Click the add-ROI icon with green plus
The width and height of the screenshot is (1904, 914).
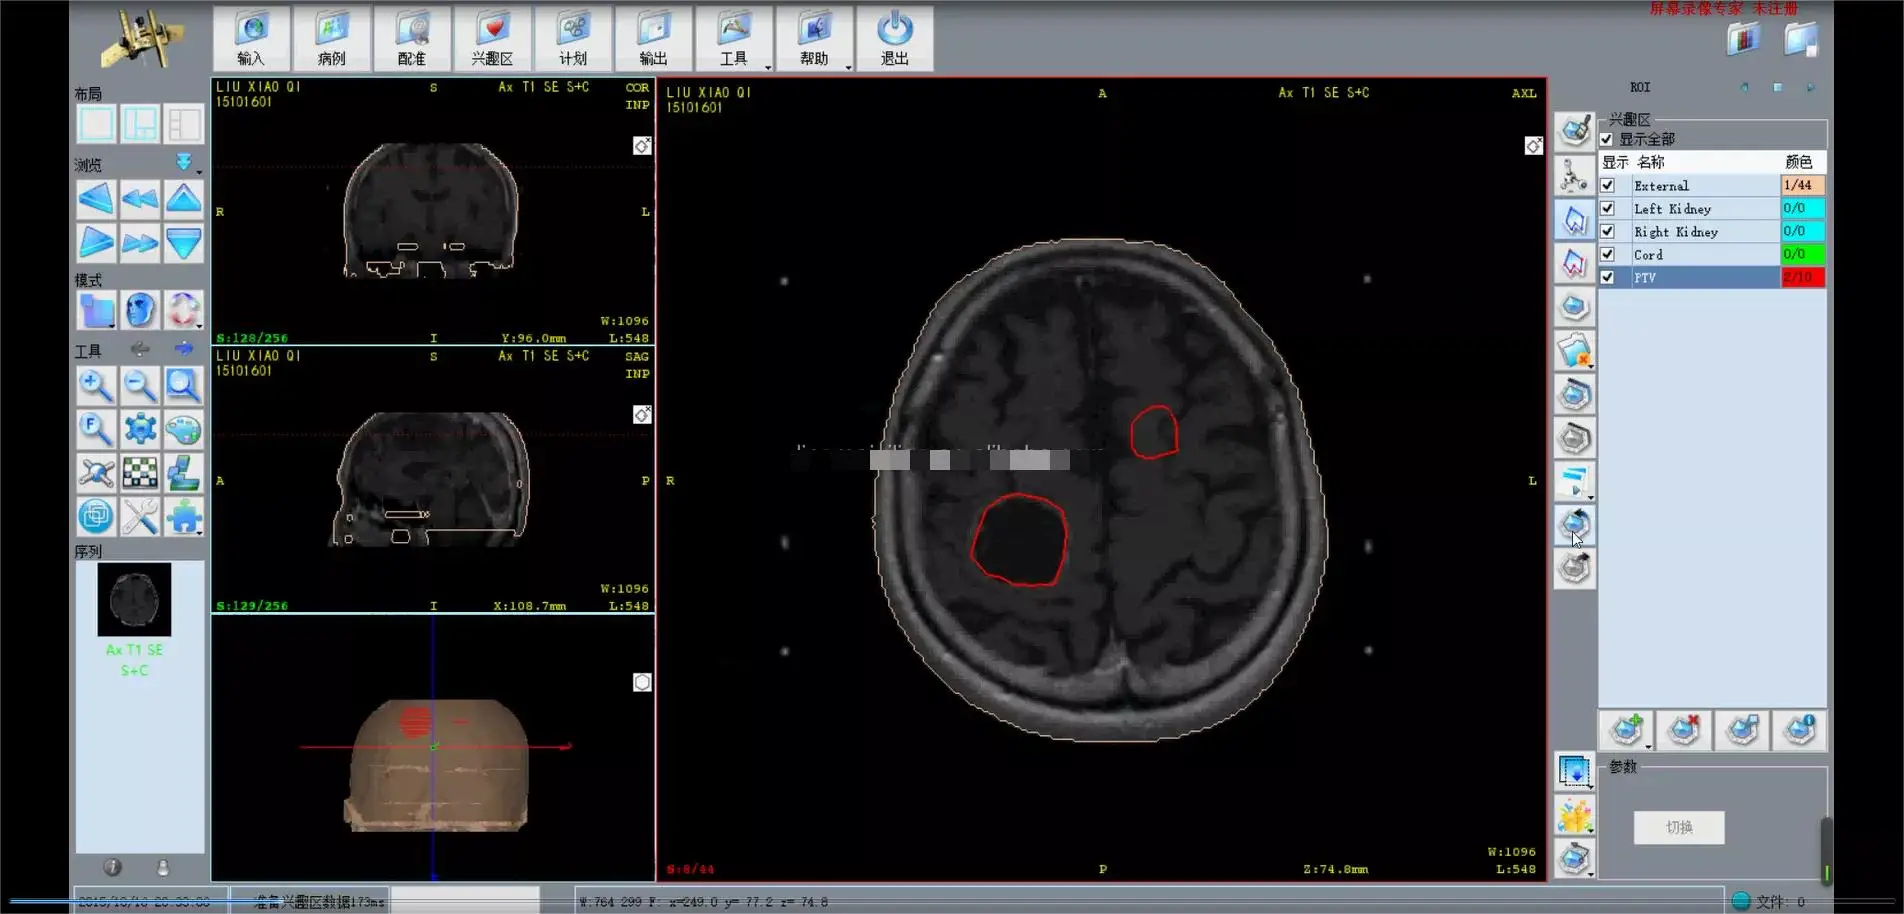(1625, 731)
